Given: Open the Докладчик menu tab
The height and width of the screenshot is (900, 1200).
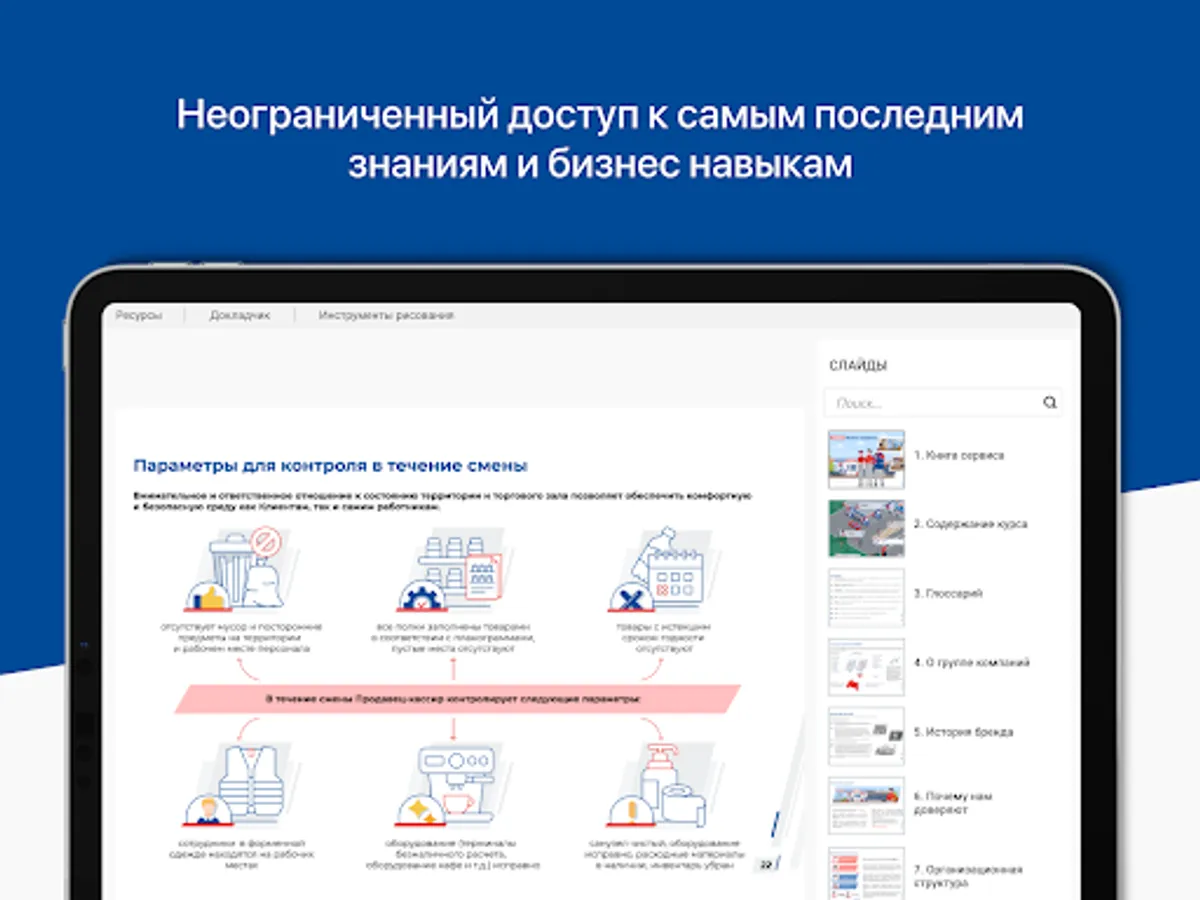Looking at the screenshot, I should click(x=240, y=315).
